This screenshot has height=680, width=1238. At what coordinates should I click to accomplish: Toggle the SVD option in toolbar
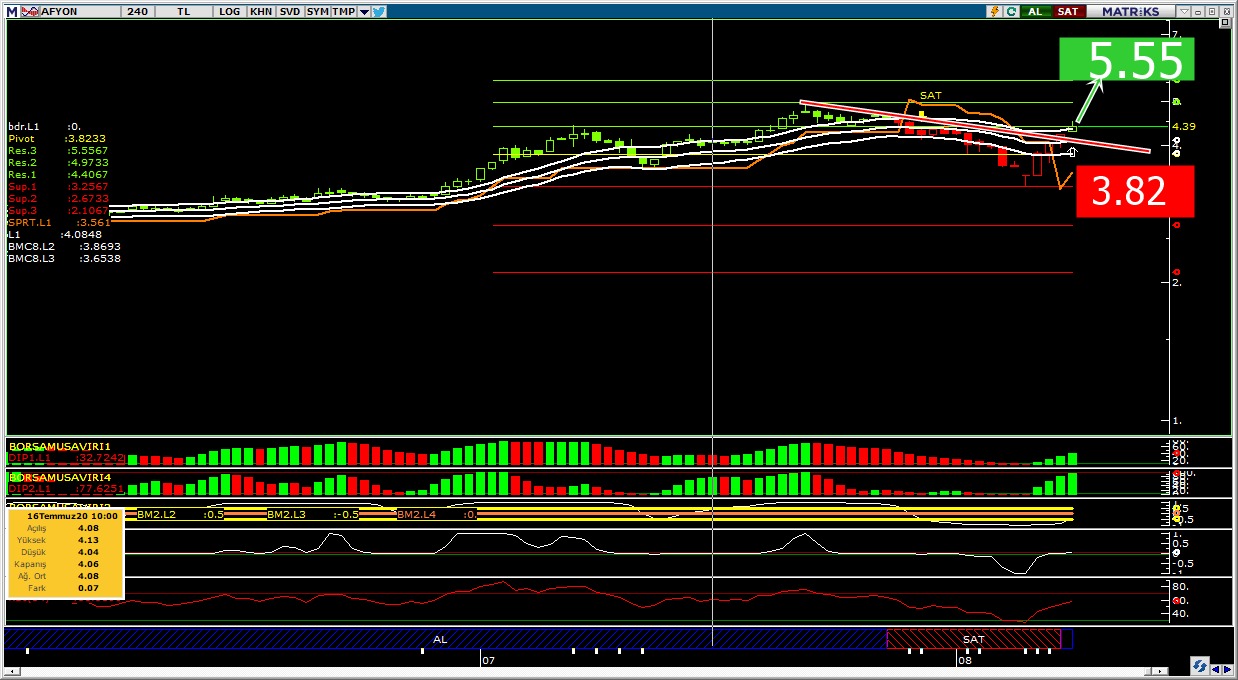point(289,11)
